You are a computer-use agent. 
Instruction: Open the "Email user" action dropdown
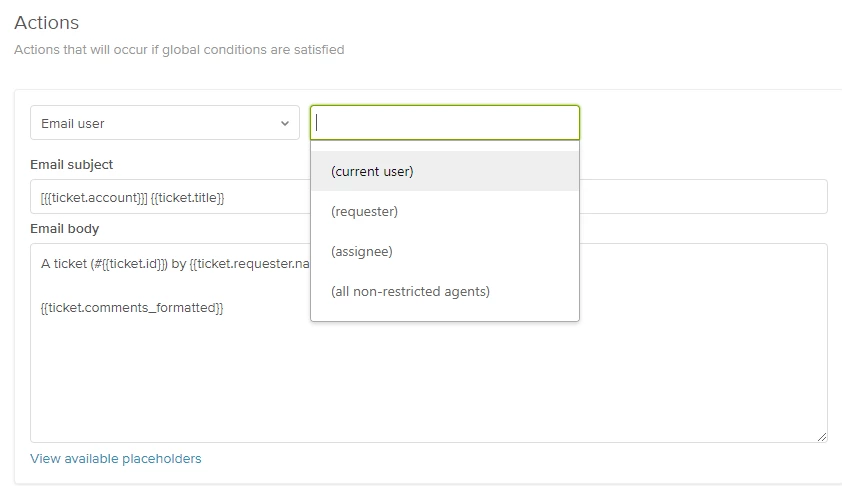164,123
